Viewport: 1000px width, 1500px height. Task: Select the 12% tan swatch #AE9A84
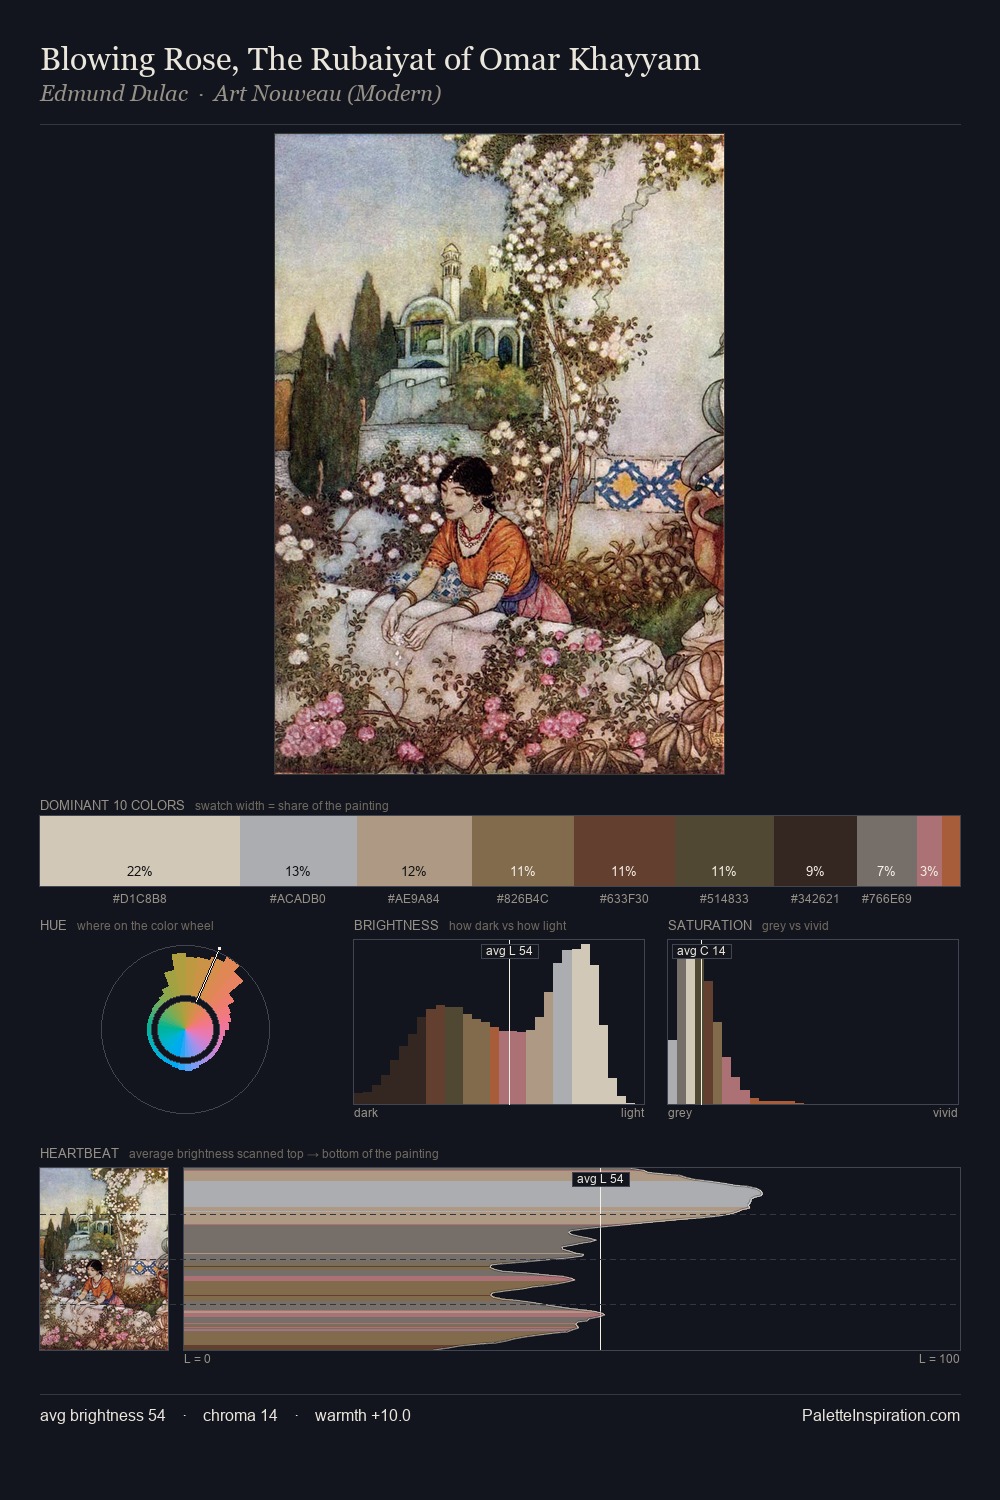(414, 851)
